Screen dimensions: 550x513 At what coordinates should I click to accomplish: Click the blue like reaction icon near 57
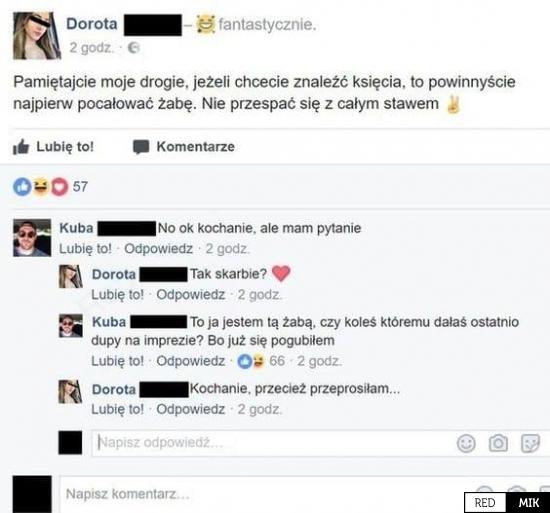[x=22, y=187]
